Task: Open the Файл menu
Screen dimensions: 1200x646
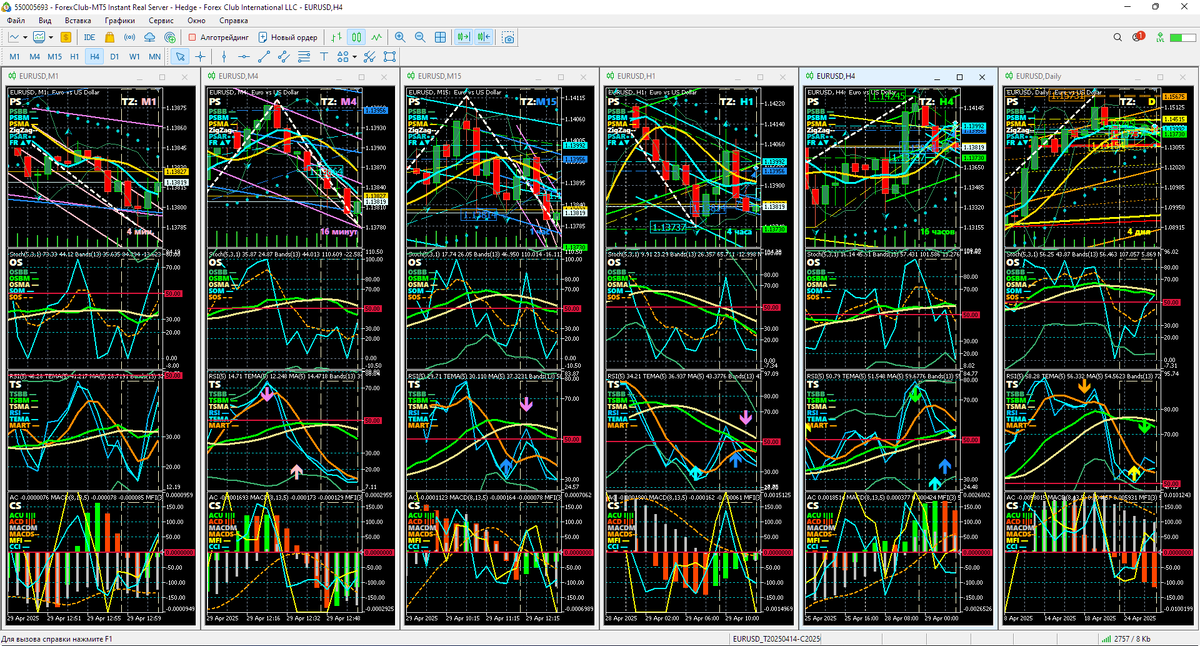Action: point(16,20)
